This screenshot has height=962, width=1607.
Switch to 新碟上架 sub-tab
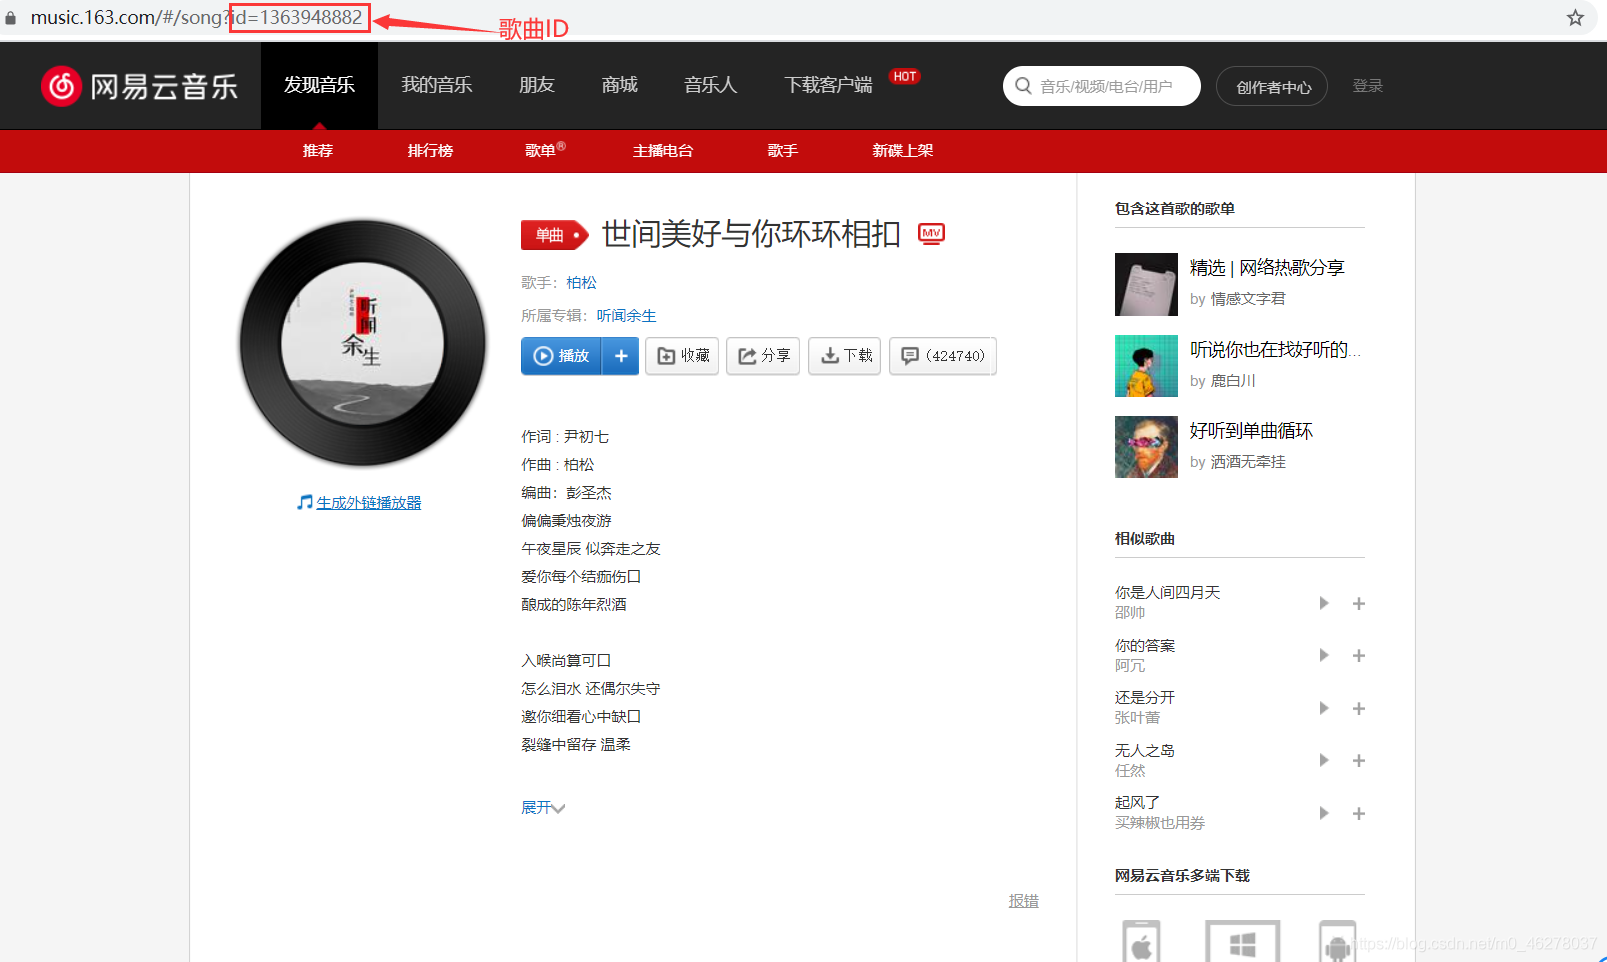[903, 150]
